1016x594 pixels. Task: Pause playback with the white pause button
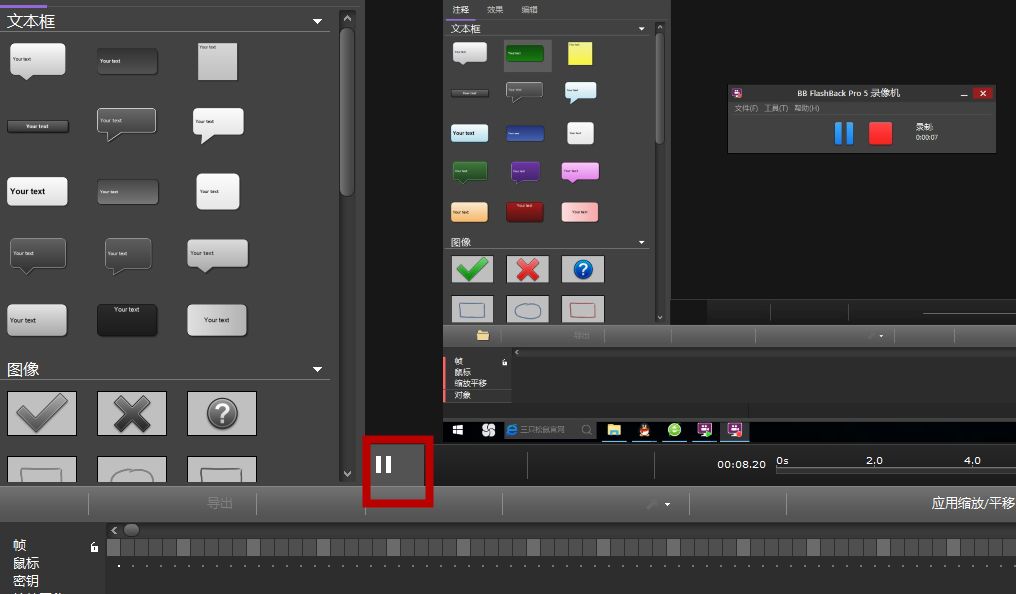384,464
